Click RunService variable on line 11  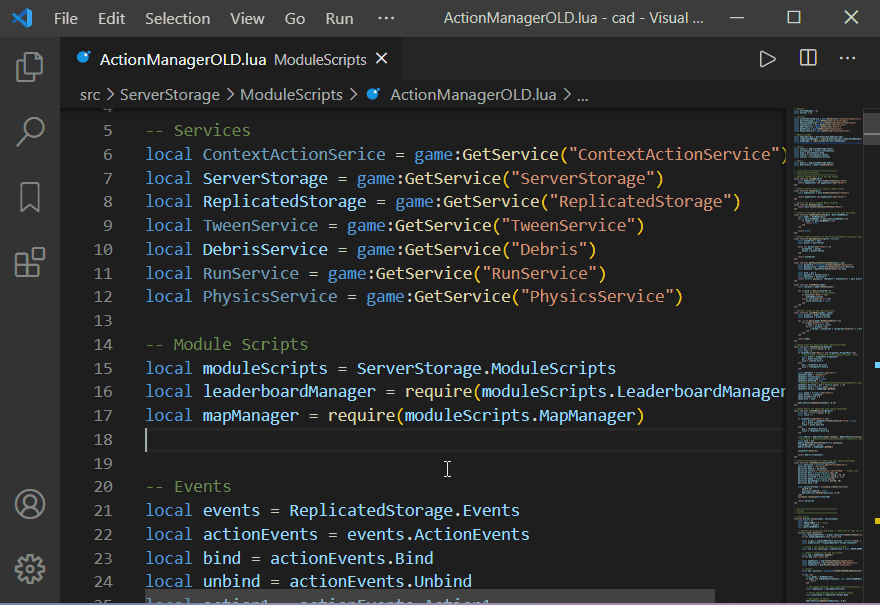tap(250, 273)
